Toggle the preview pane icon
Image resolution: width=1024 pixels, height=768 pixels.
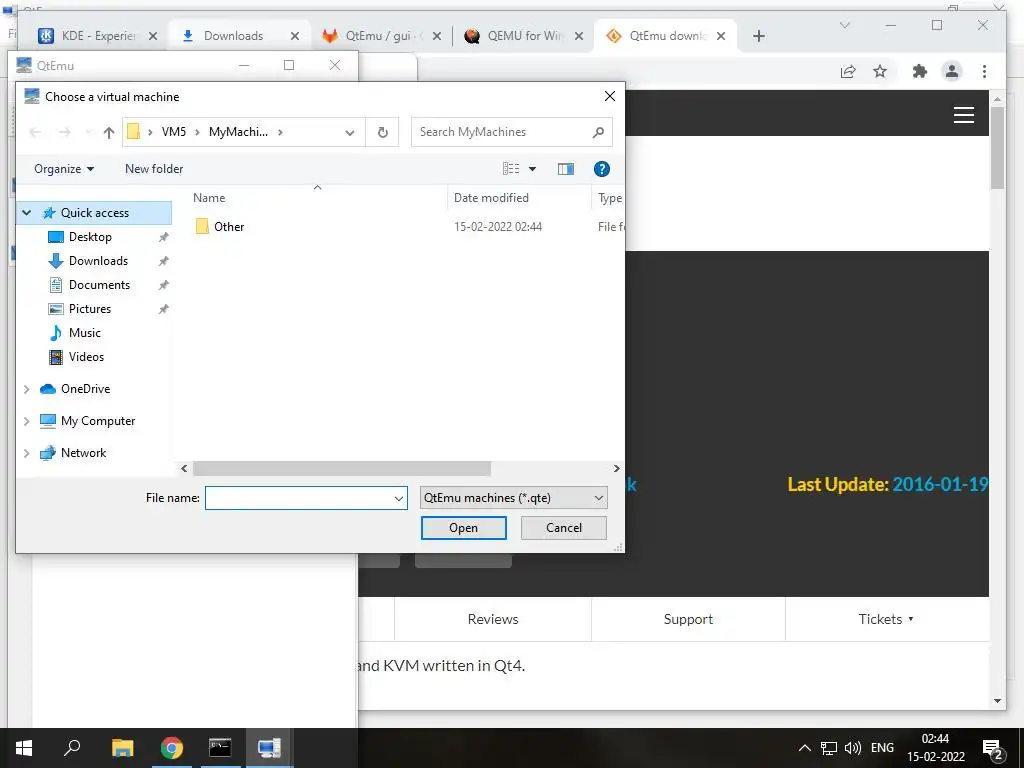coord(566,169)
